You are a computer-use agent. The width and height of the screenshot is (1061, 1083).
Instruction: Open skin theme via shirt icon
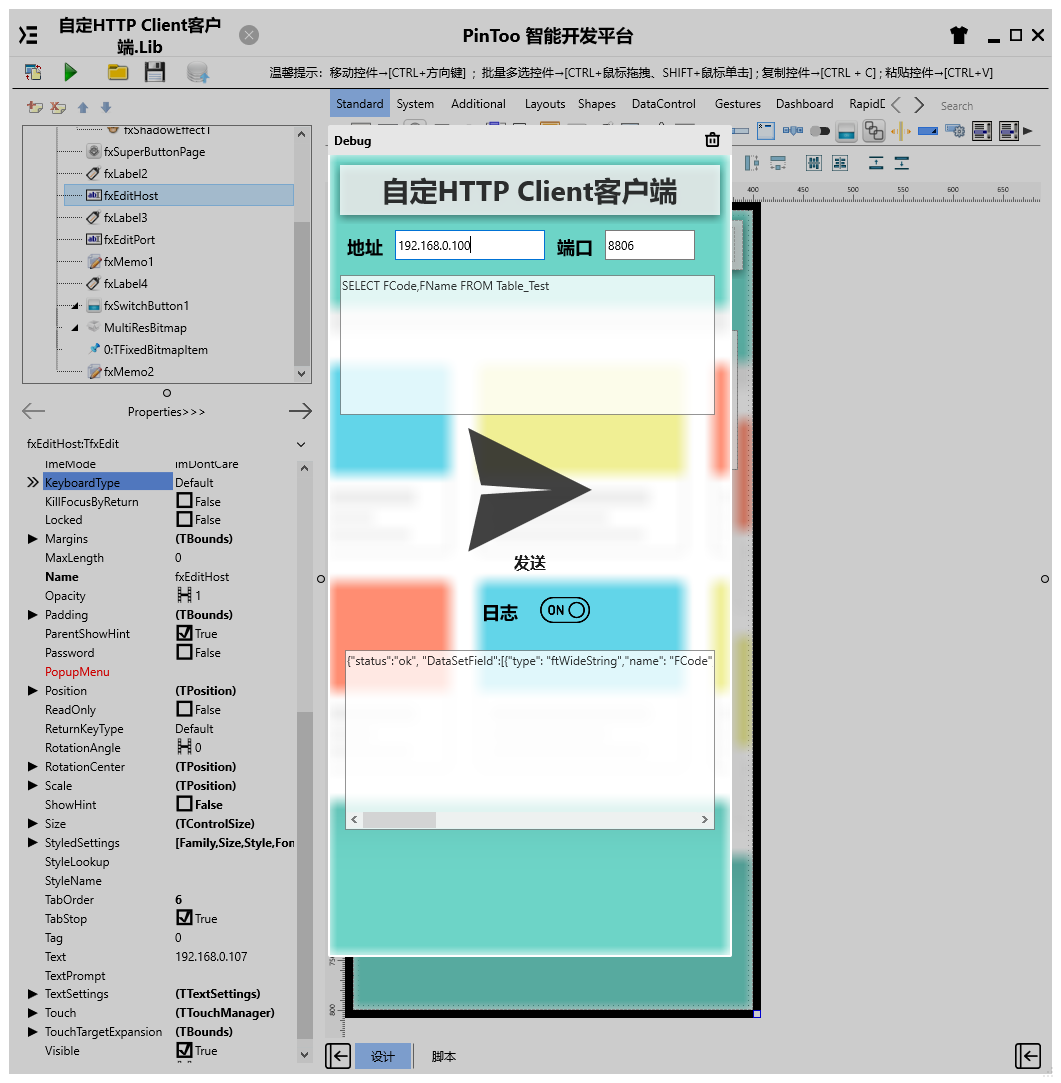tap(959, 35)
